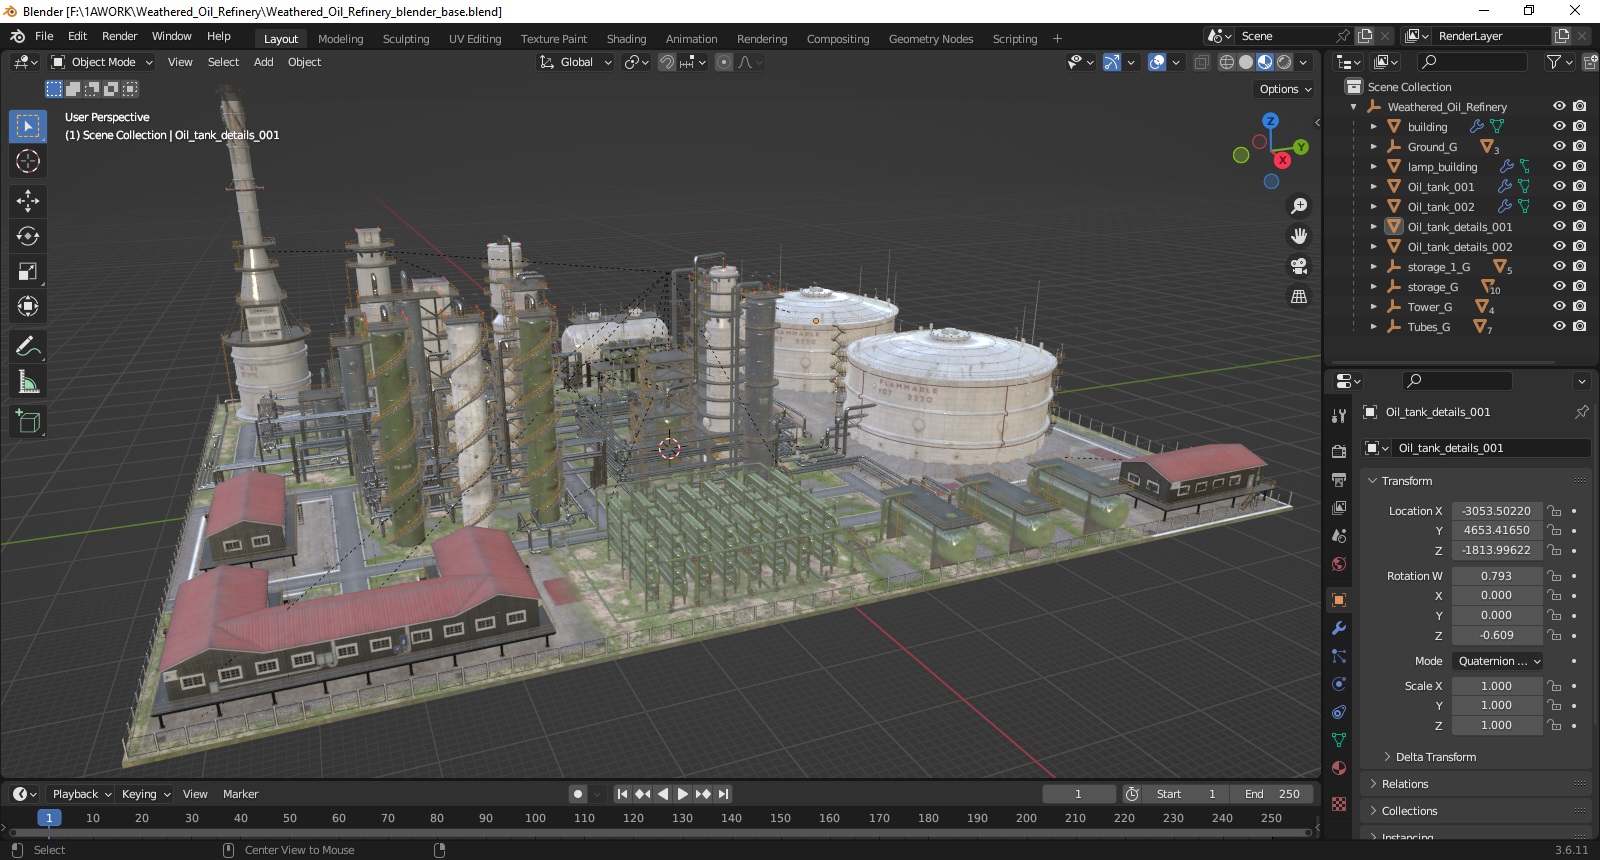Open the Object Data properties tab

[1339, 740]
